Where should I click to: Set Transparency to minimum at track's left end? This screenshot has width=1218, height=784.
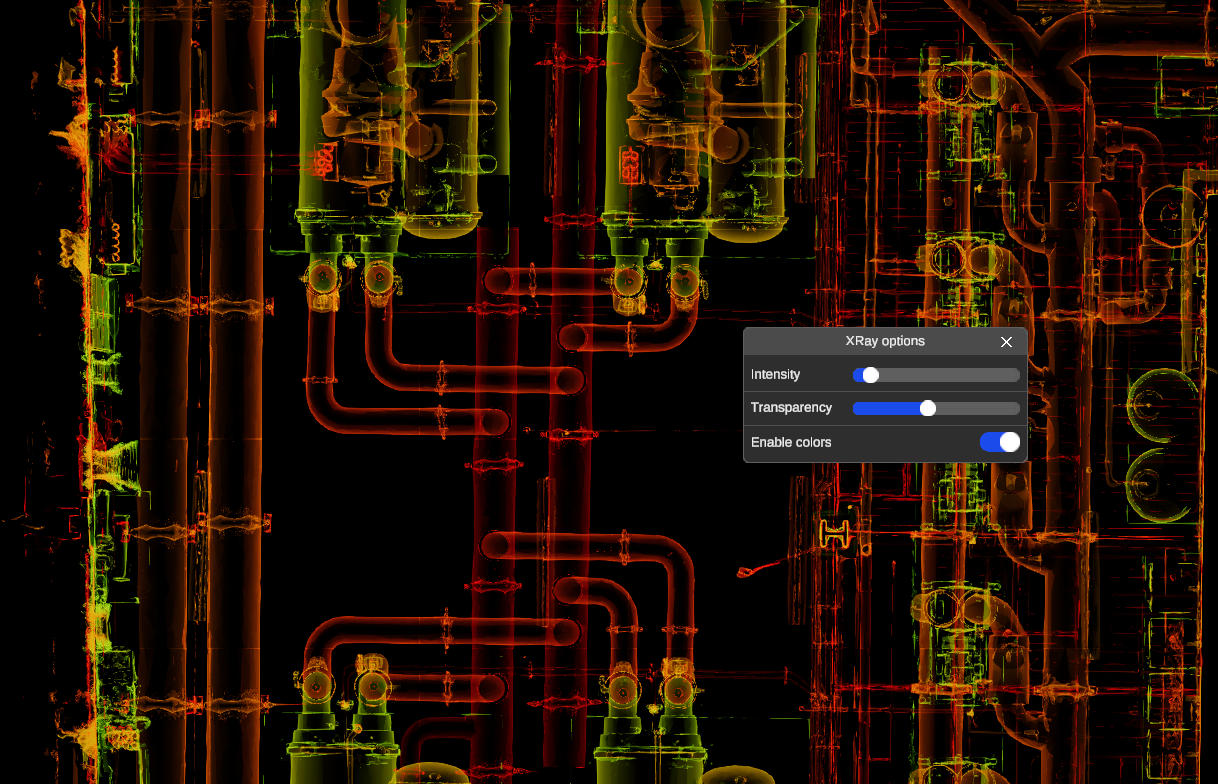pos(855,408)
